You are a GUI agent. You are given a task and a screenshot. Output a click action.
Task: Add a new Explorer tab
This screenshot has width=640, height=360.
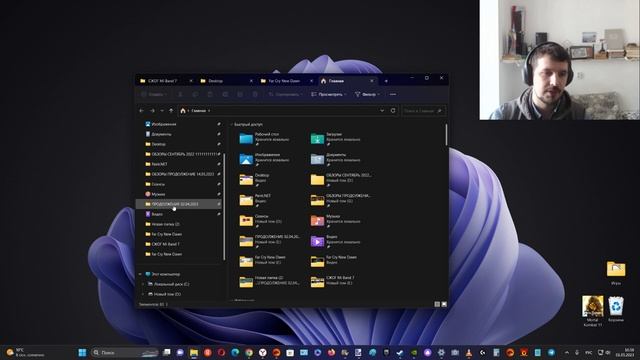tap(386, 81)
